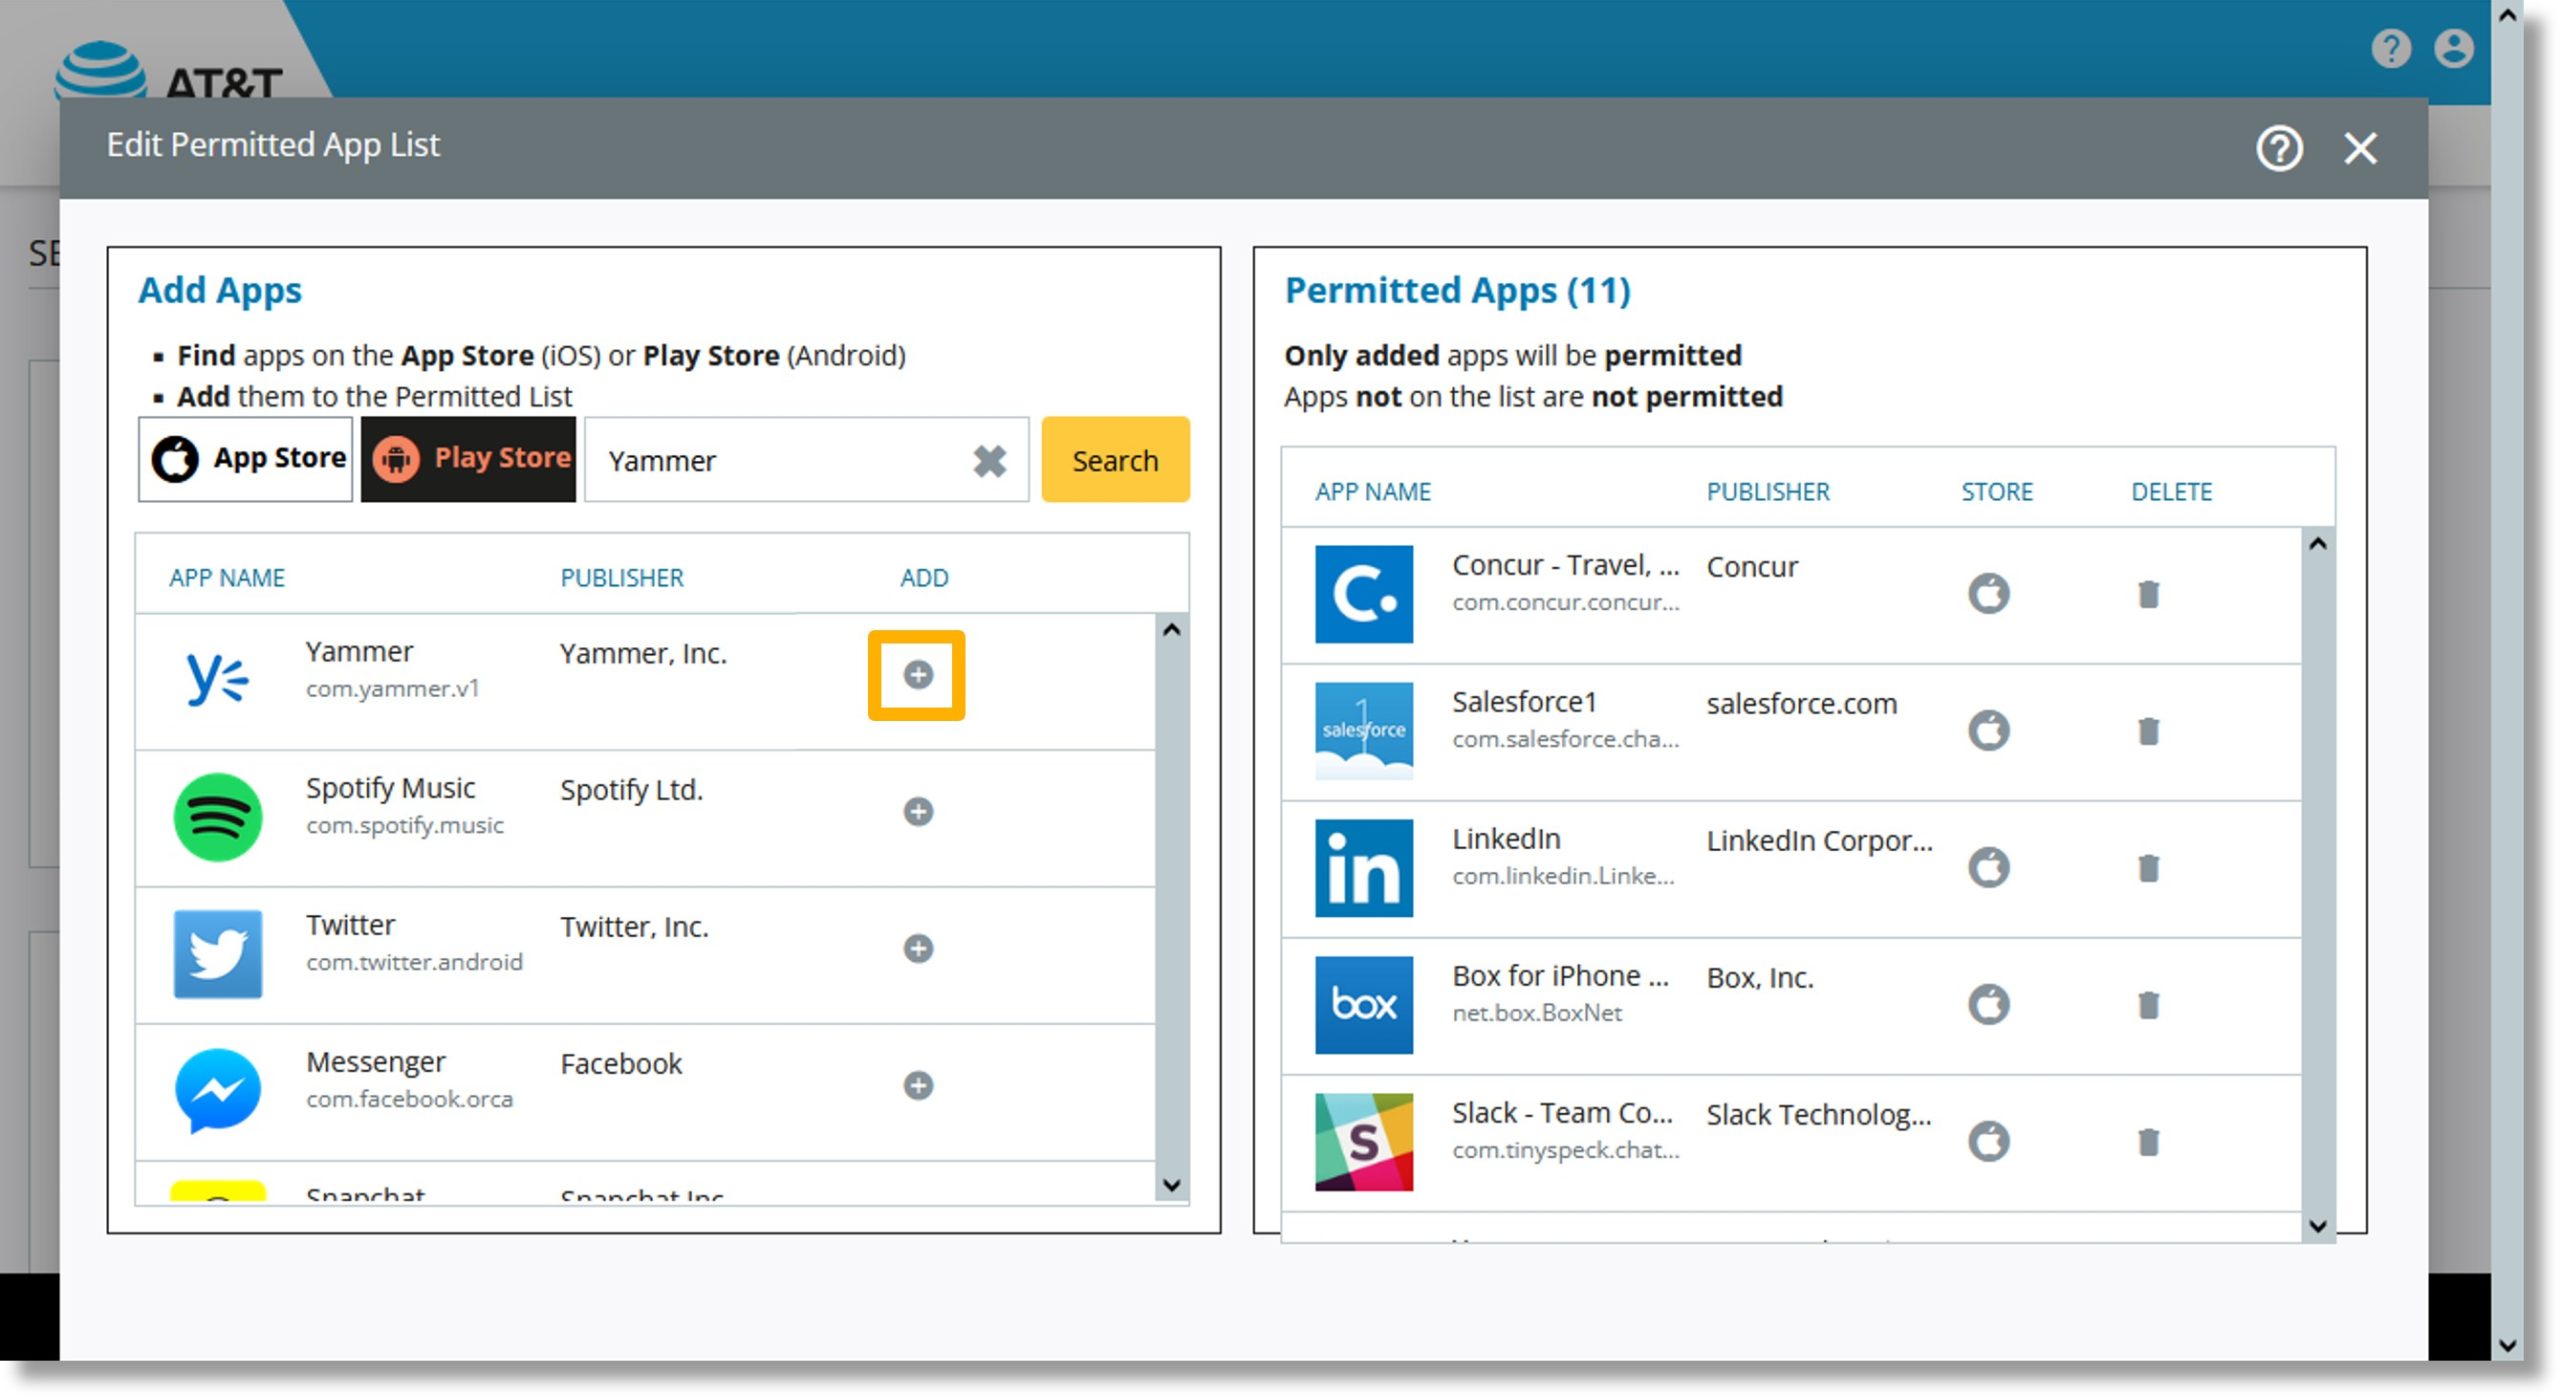Click the Permitted Apps list scroll down arrow

(x=2318, y=1226)
